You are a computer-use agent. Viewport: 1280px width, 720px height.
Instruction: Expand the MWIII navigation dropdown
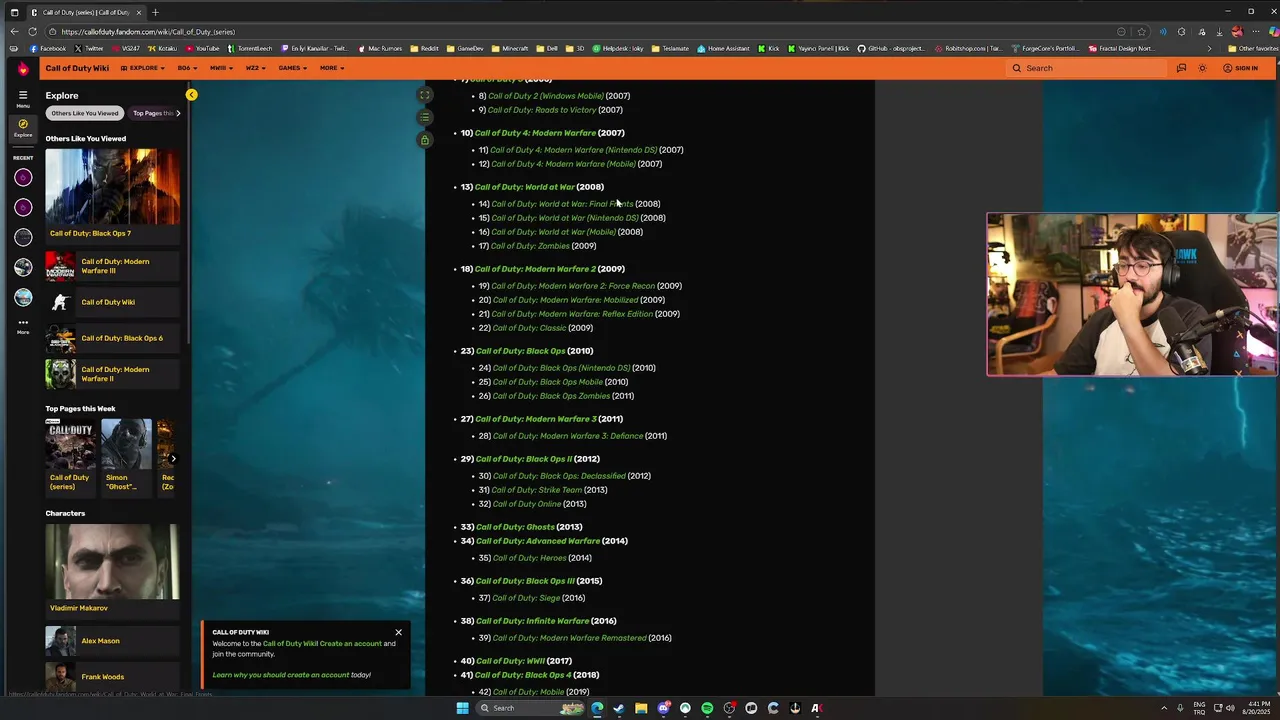[x=221, y=68]
